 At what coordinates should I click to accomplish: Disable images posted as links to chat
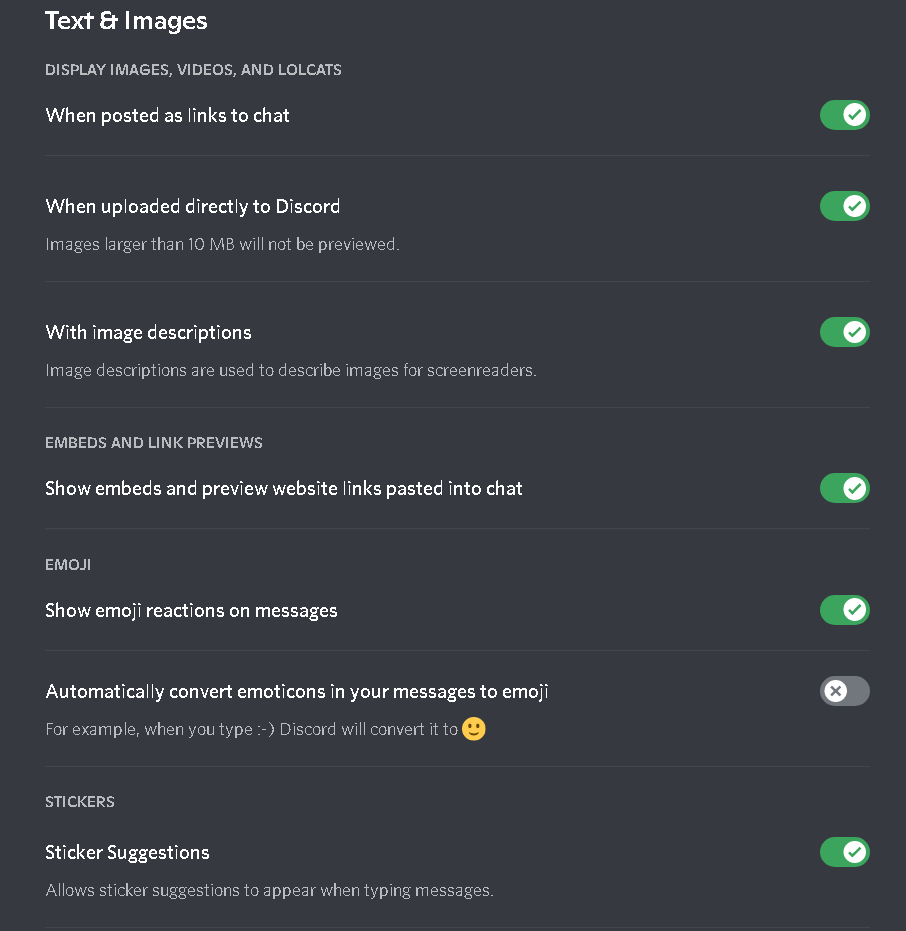(x=845, y=115)
